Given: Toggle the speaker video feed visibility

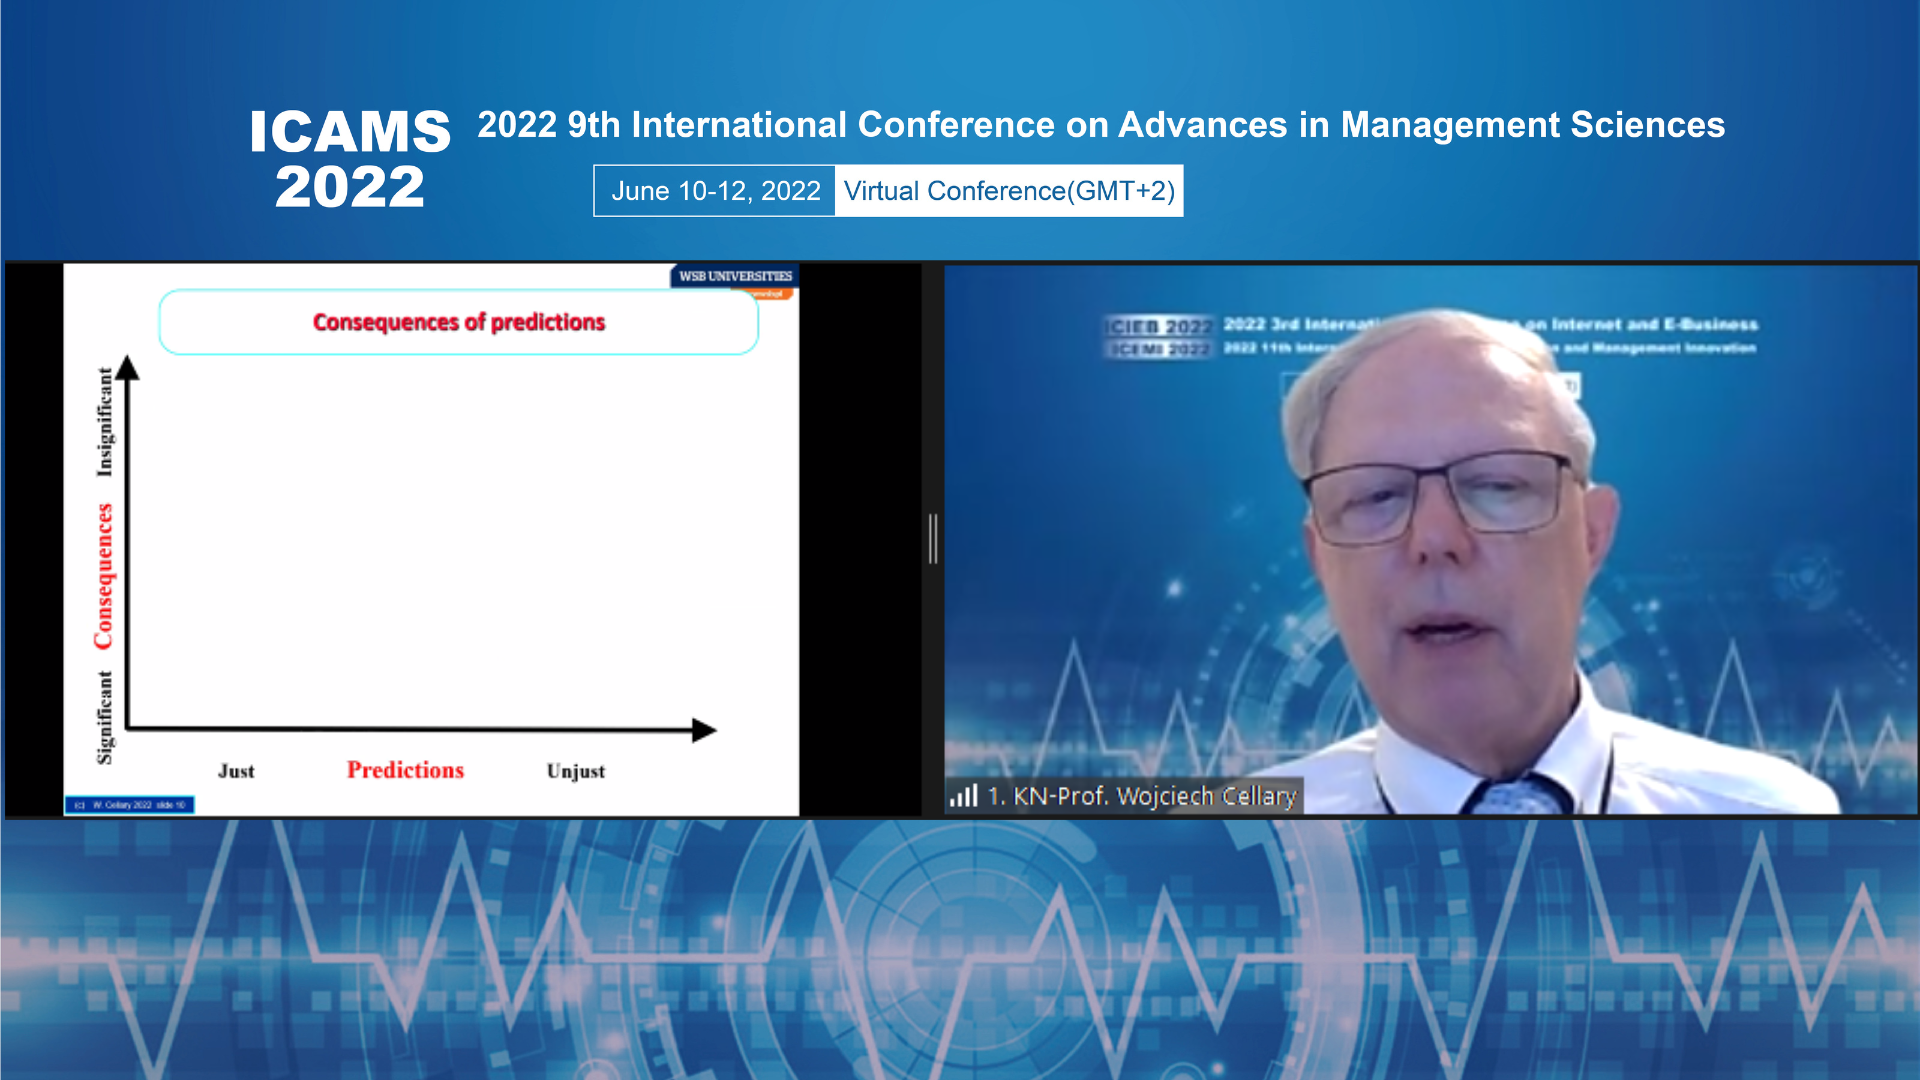Looking at the screenshot, I should [x=1430, y=540].
